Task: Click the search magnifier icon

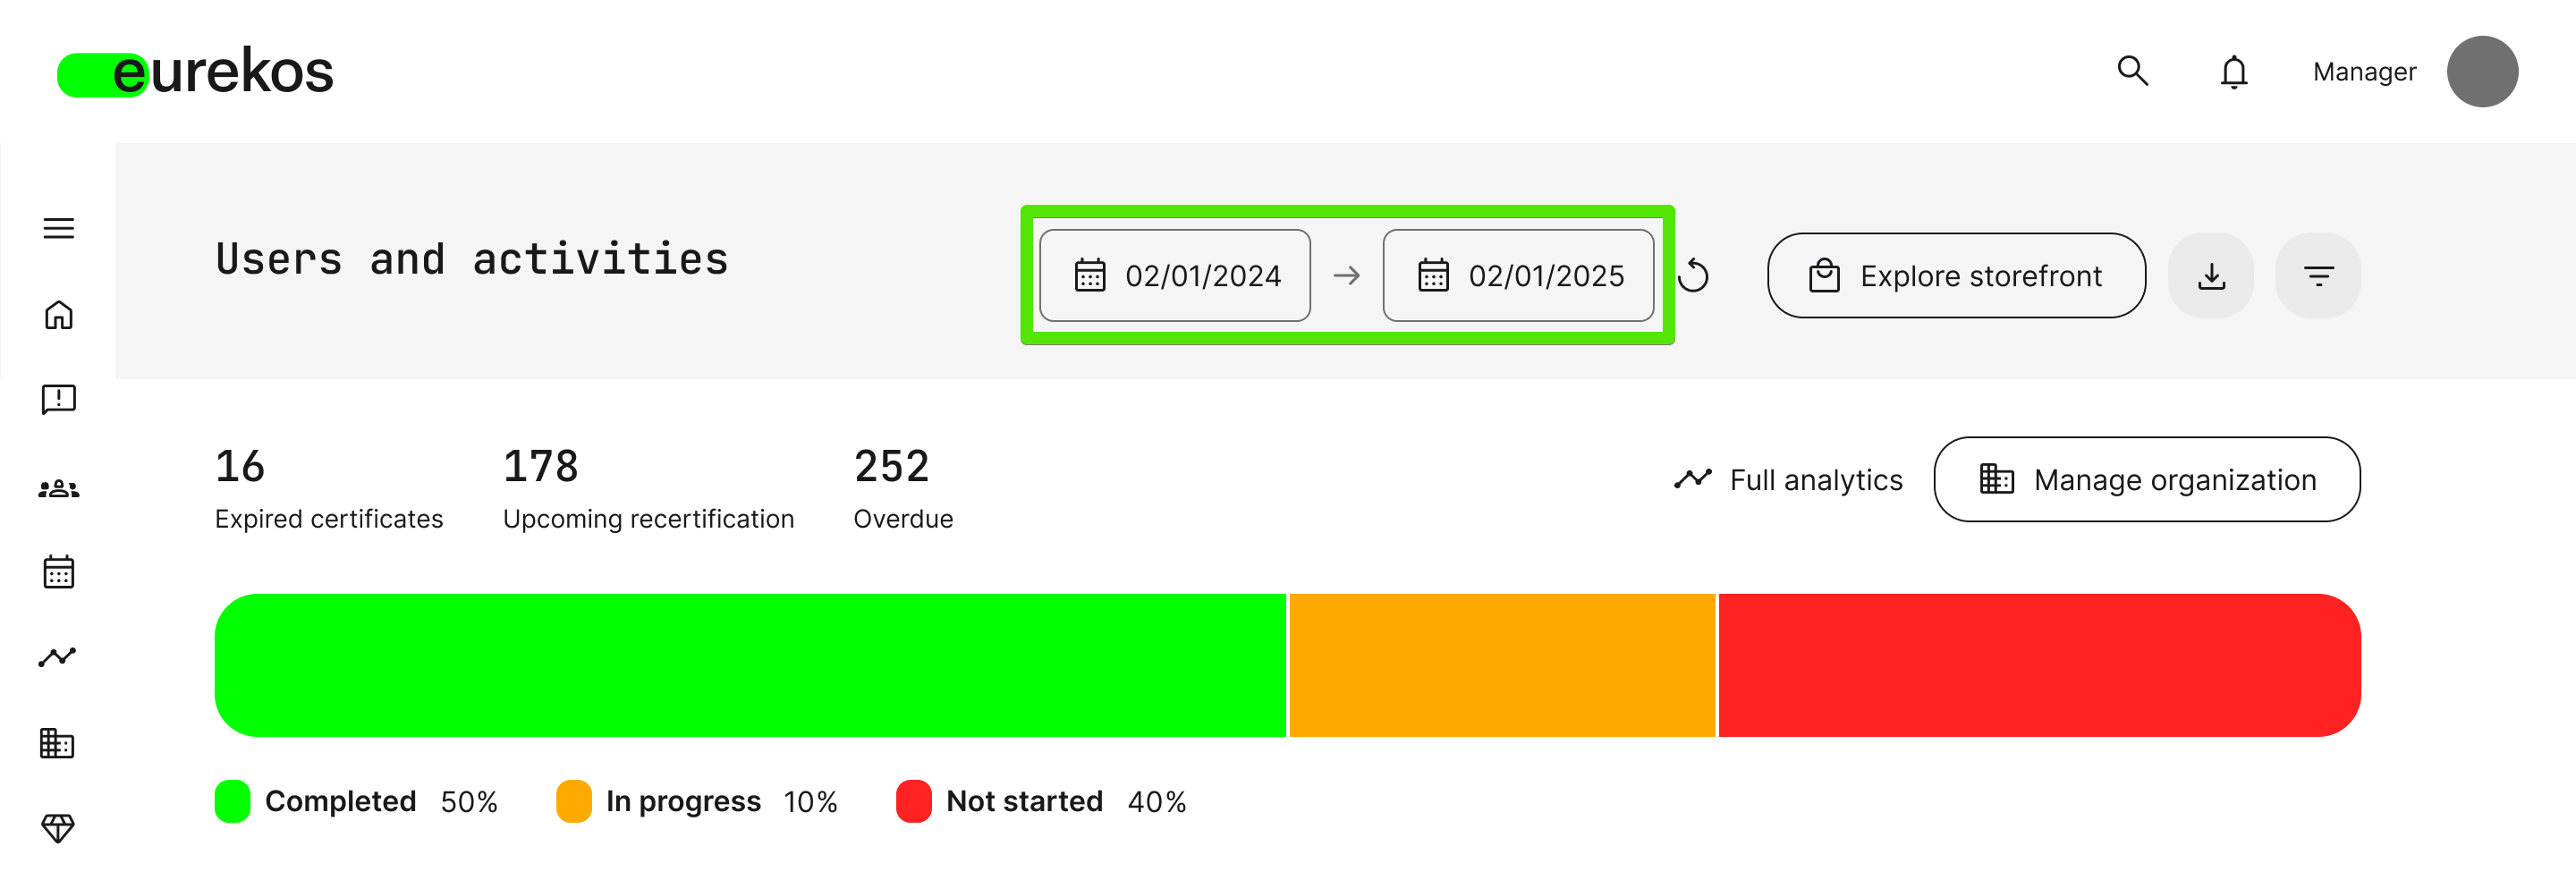Action: [x=2132, y=71]
